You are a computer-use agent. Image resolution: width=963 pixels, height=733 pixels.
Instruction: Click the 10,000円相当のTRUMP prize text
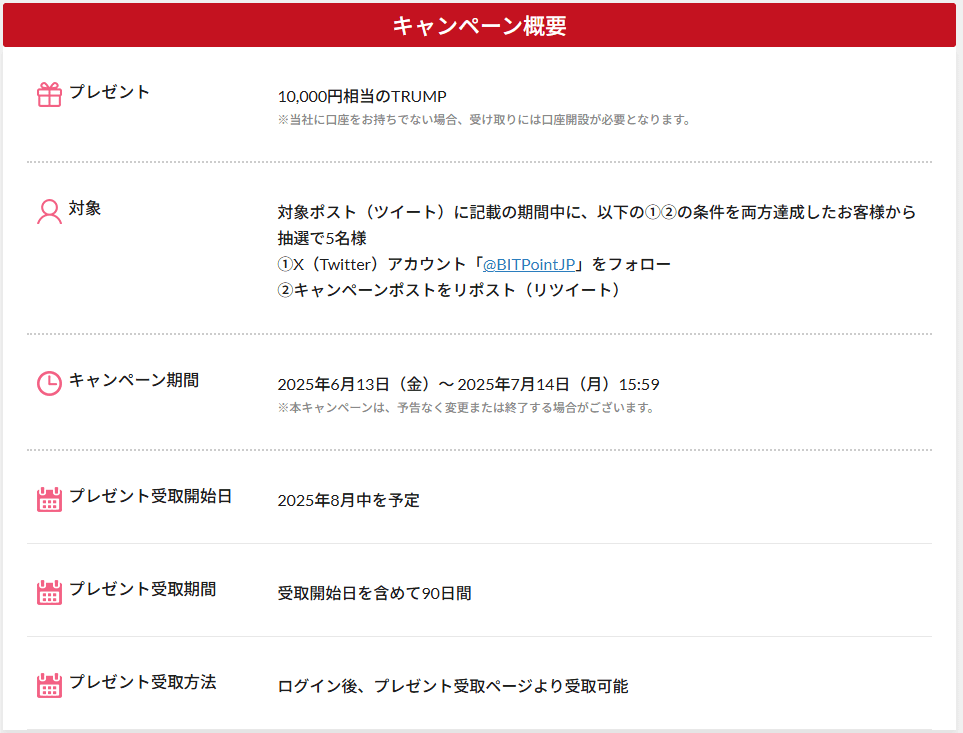point(362,96)
